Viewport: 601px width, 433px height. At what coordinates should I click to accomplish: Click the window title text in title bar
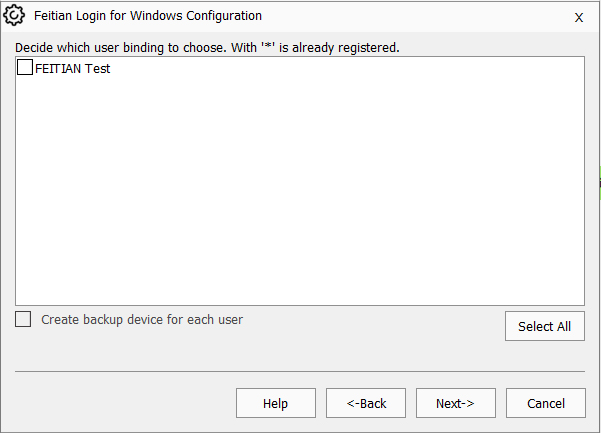148,16
